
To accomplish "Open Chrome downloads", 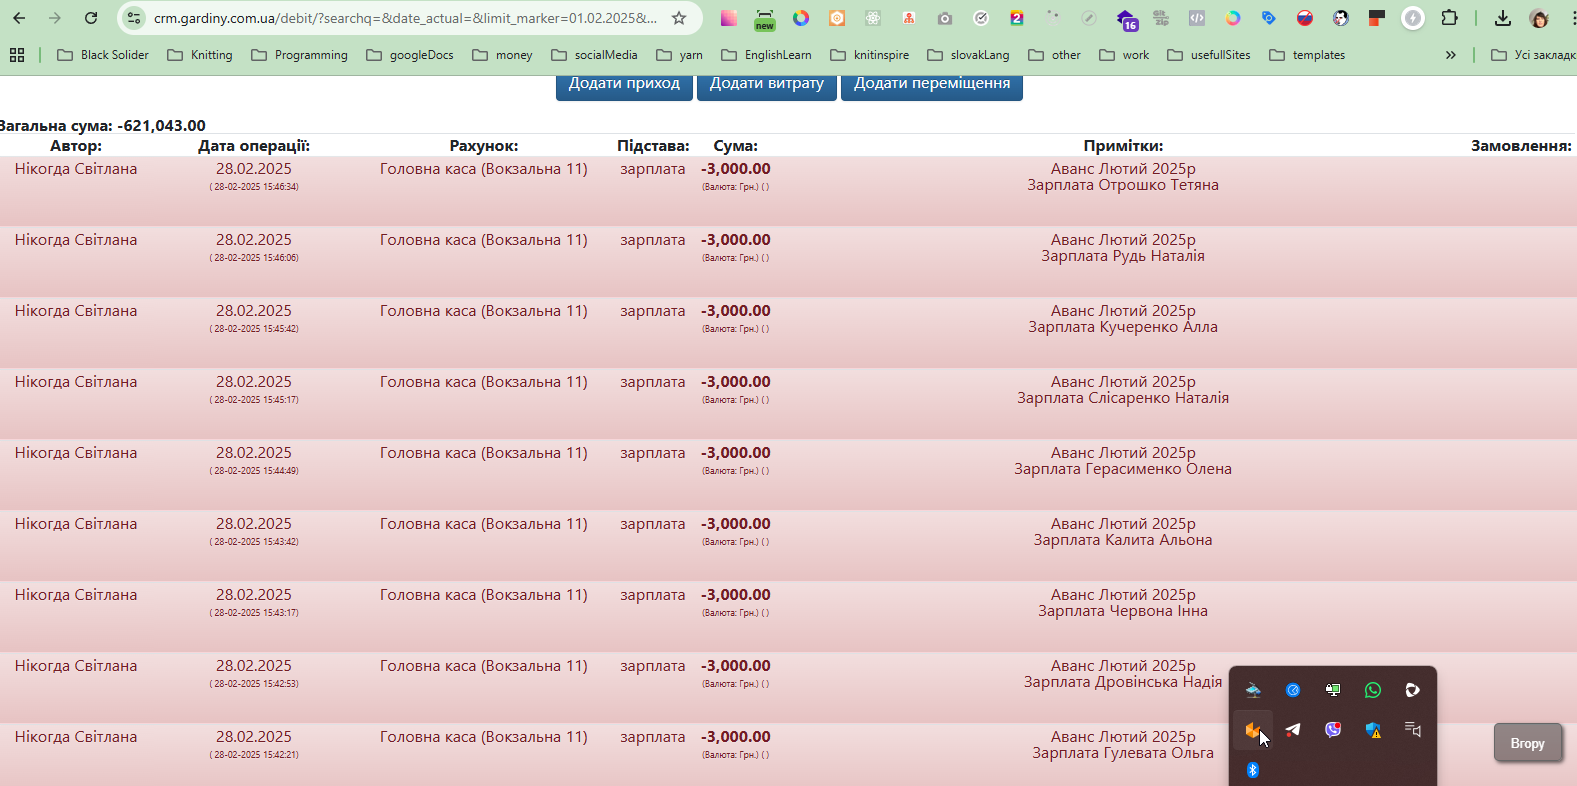I will [1502, 18].
